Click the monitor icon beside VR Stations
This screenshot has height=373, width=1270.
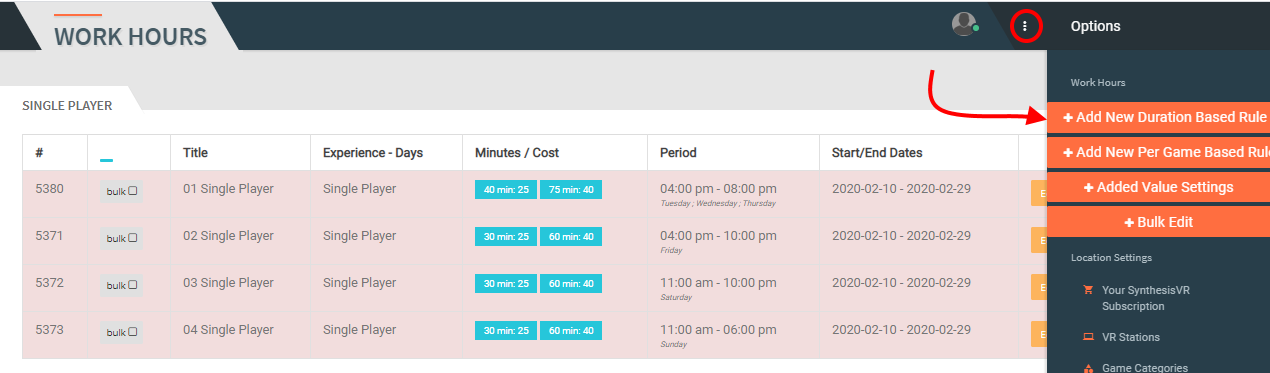point(1088,337)
